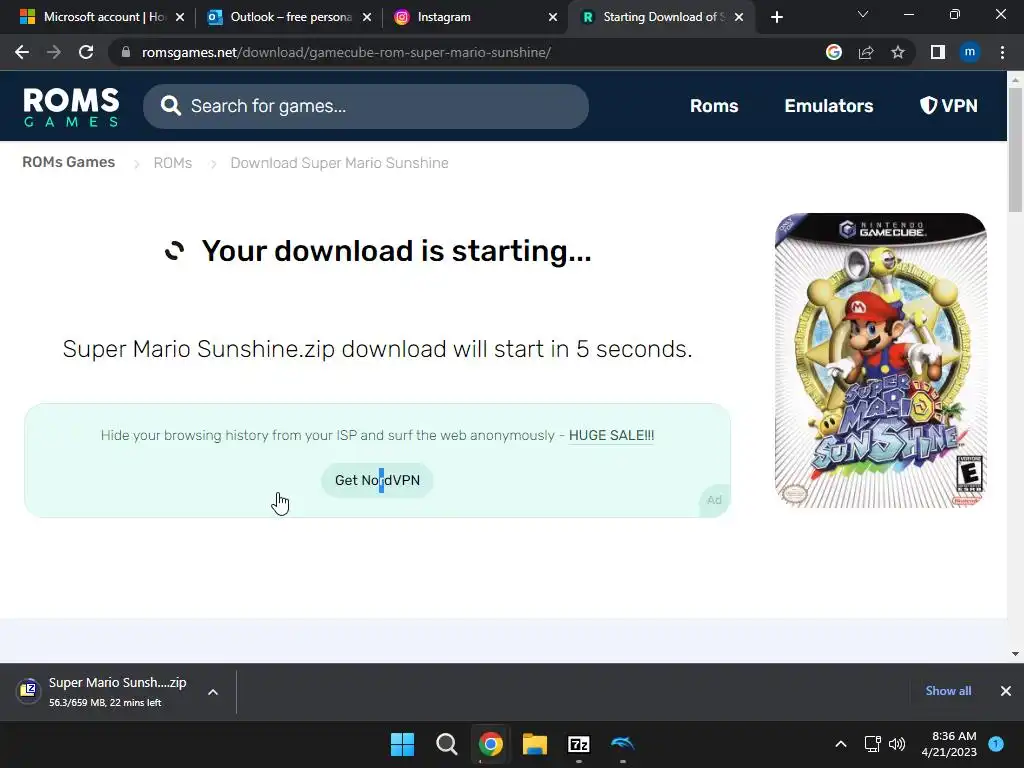Viewport: 1024px width, 768px height.
Task: Open the Emulators menu item
Action: [829, 106]
